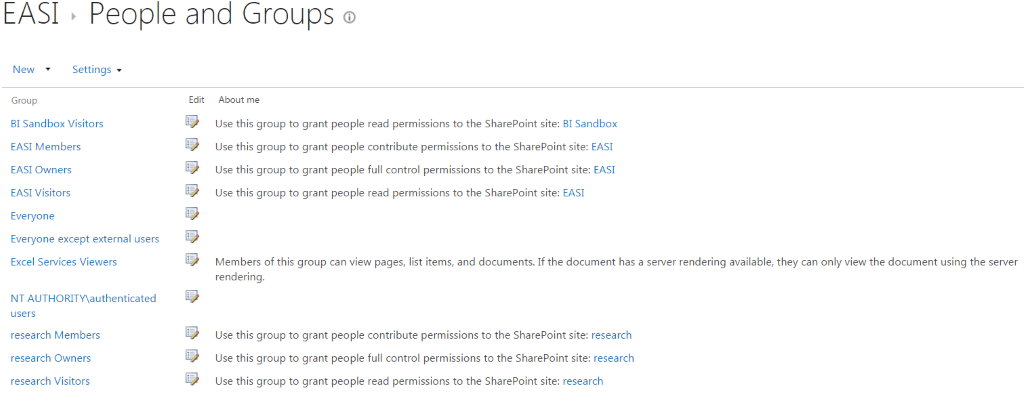Open the Settings dropdown menu

[x=97, y=69]
